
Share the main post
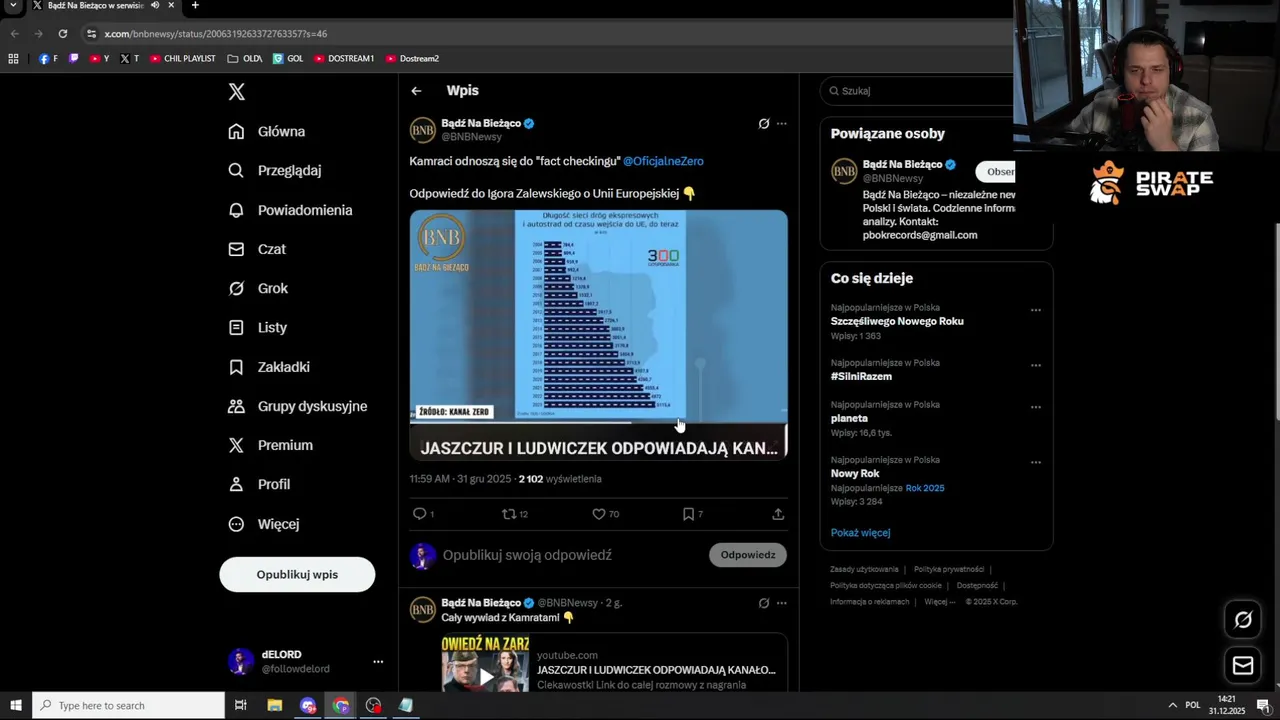pos(778,514)
